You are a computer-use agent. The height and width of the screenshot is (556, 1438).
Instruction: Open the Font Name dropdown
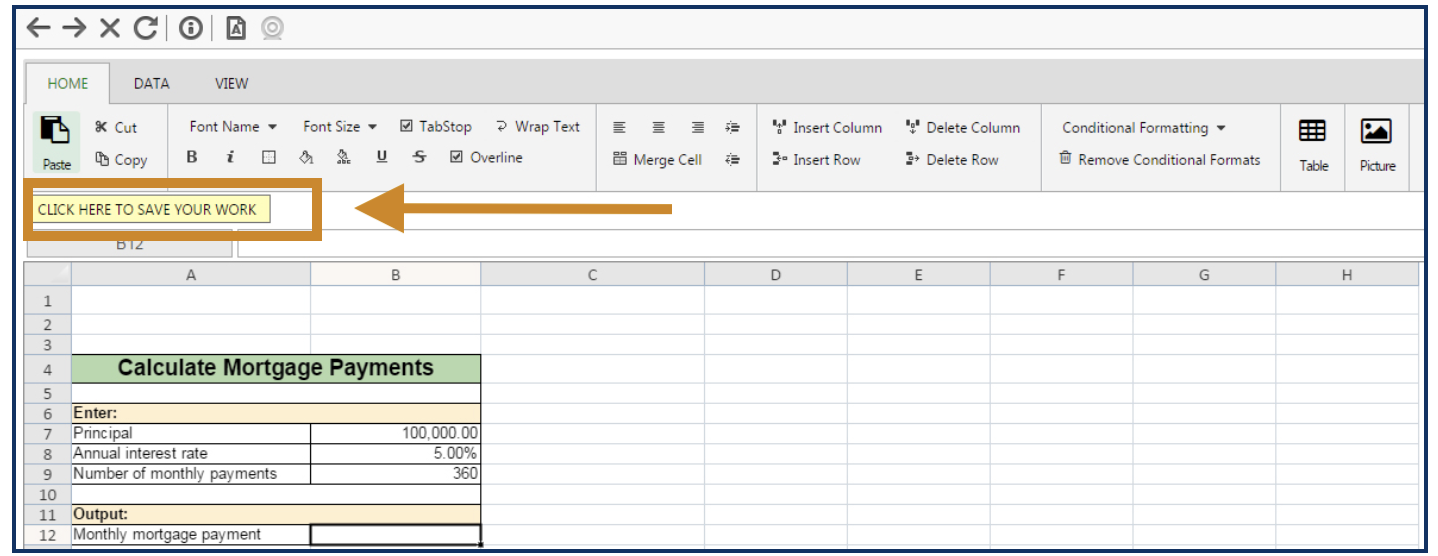click(233, 126)
